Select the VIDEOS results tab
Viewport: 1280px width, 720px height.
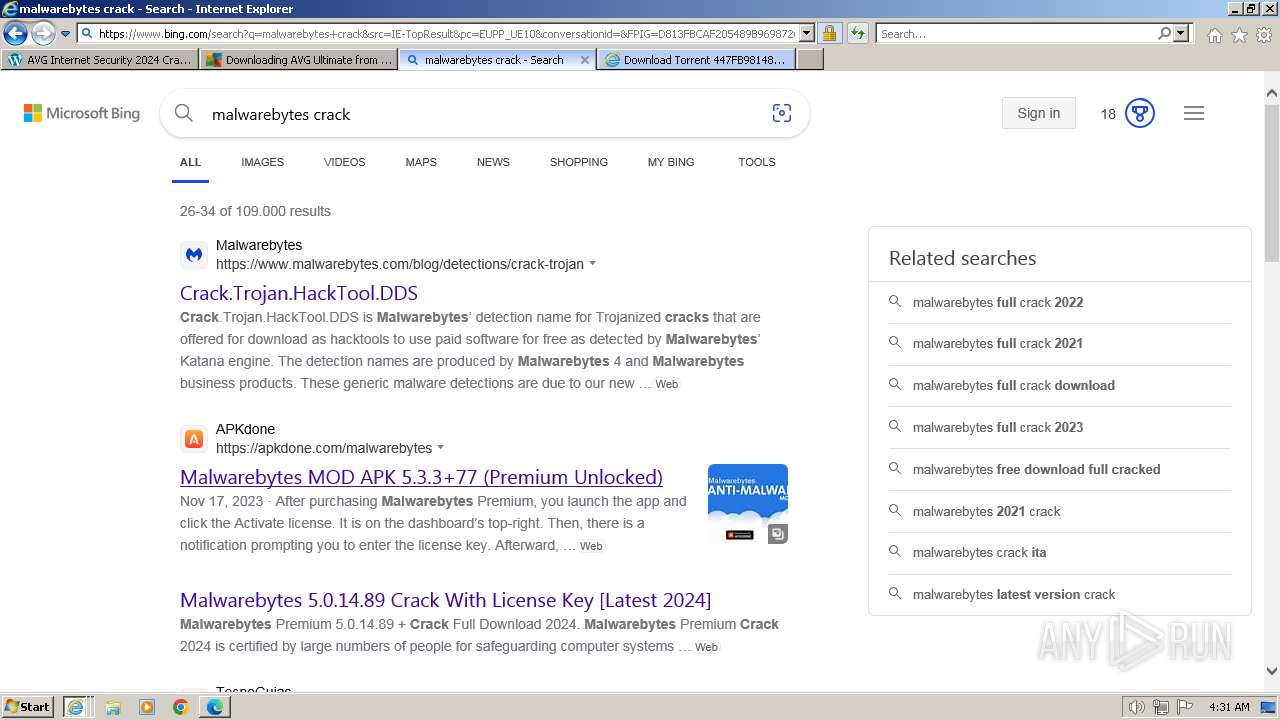tap(344, 162)
